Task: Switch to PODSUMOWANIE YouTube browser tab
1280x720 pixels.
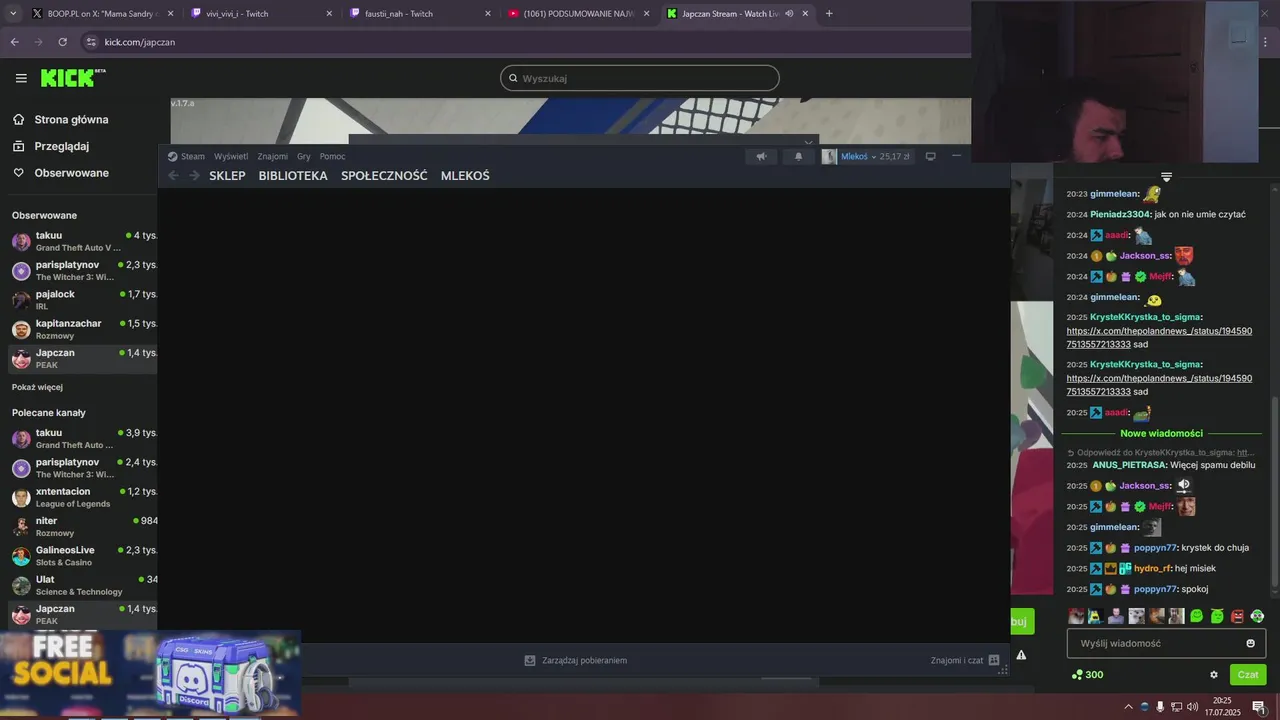Action: [578, 14]
